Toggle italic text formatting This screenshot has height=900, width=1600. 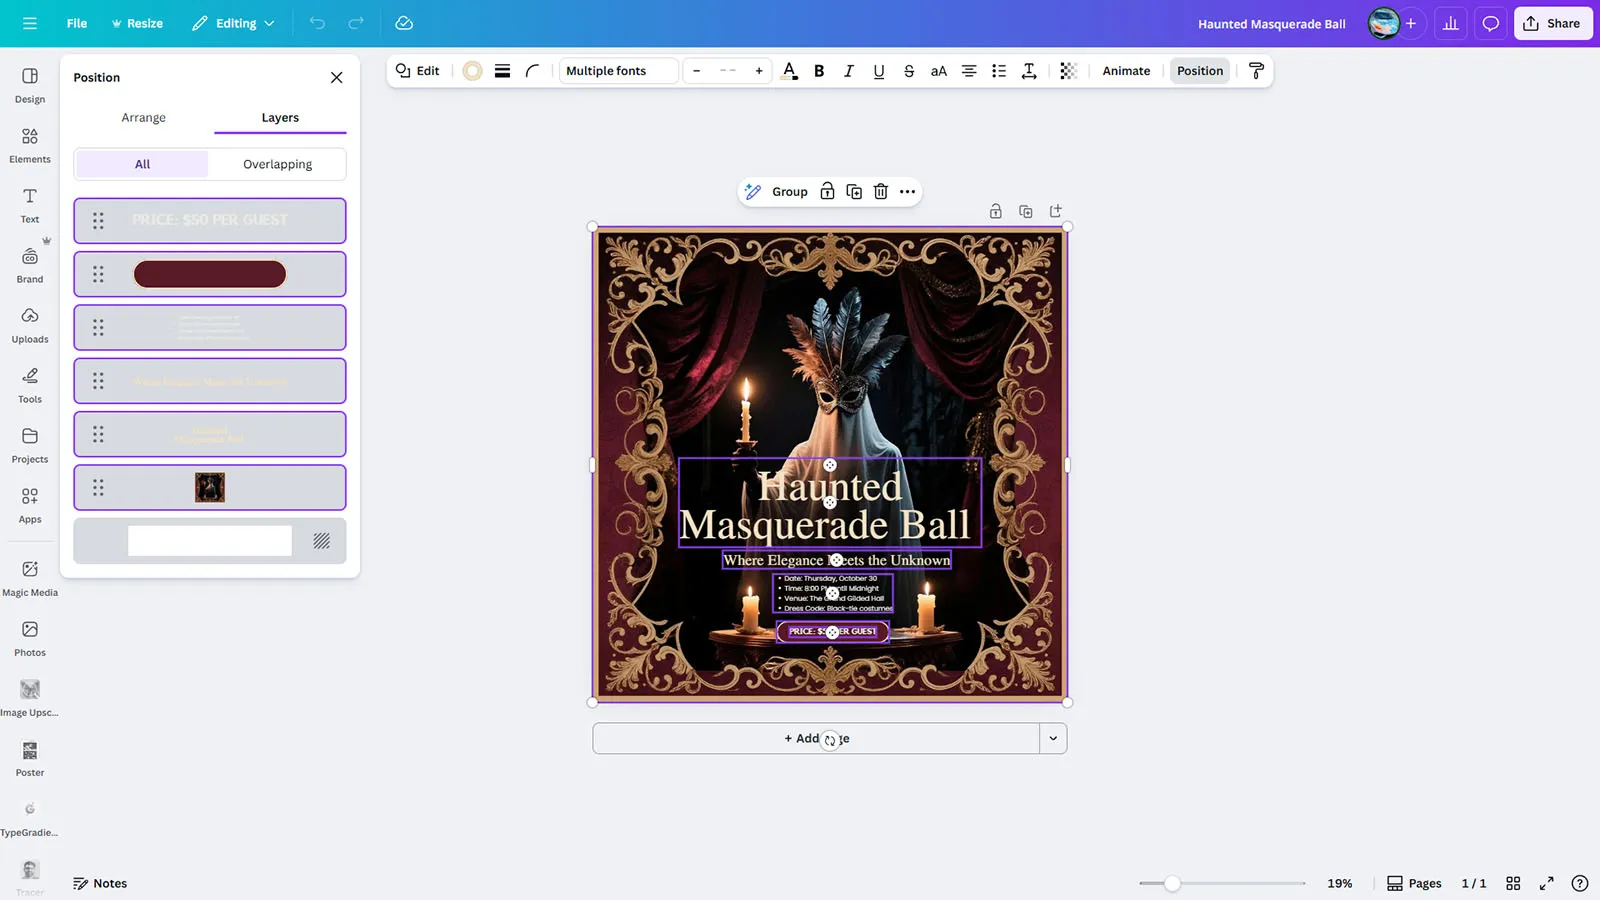click(x=849, y=71)
